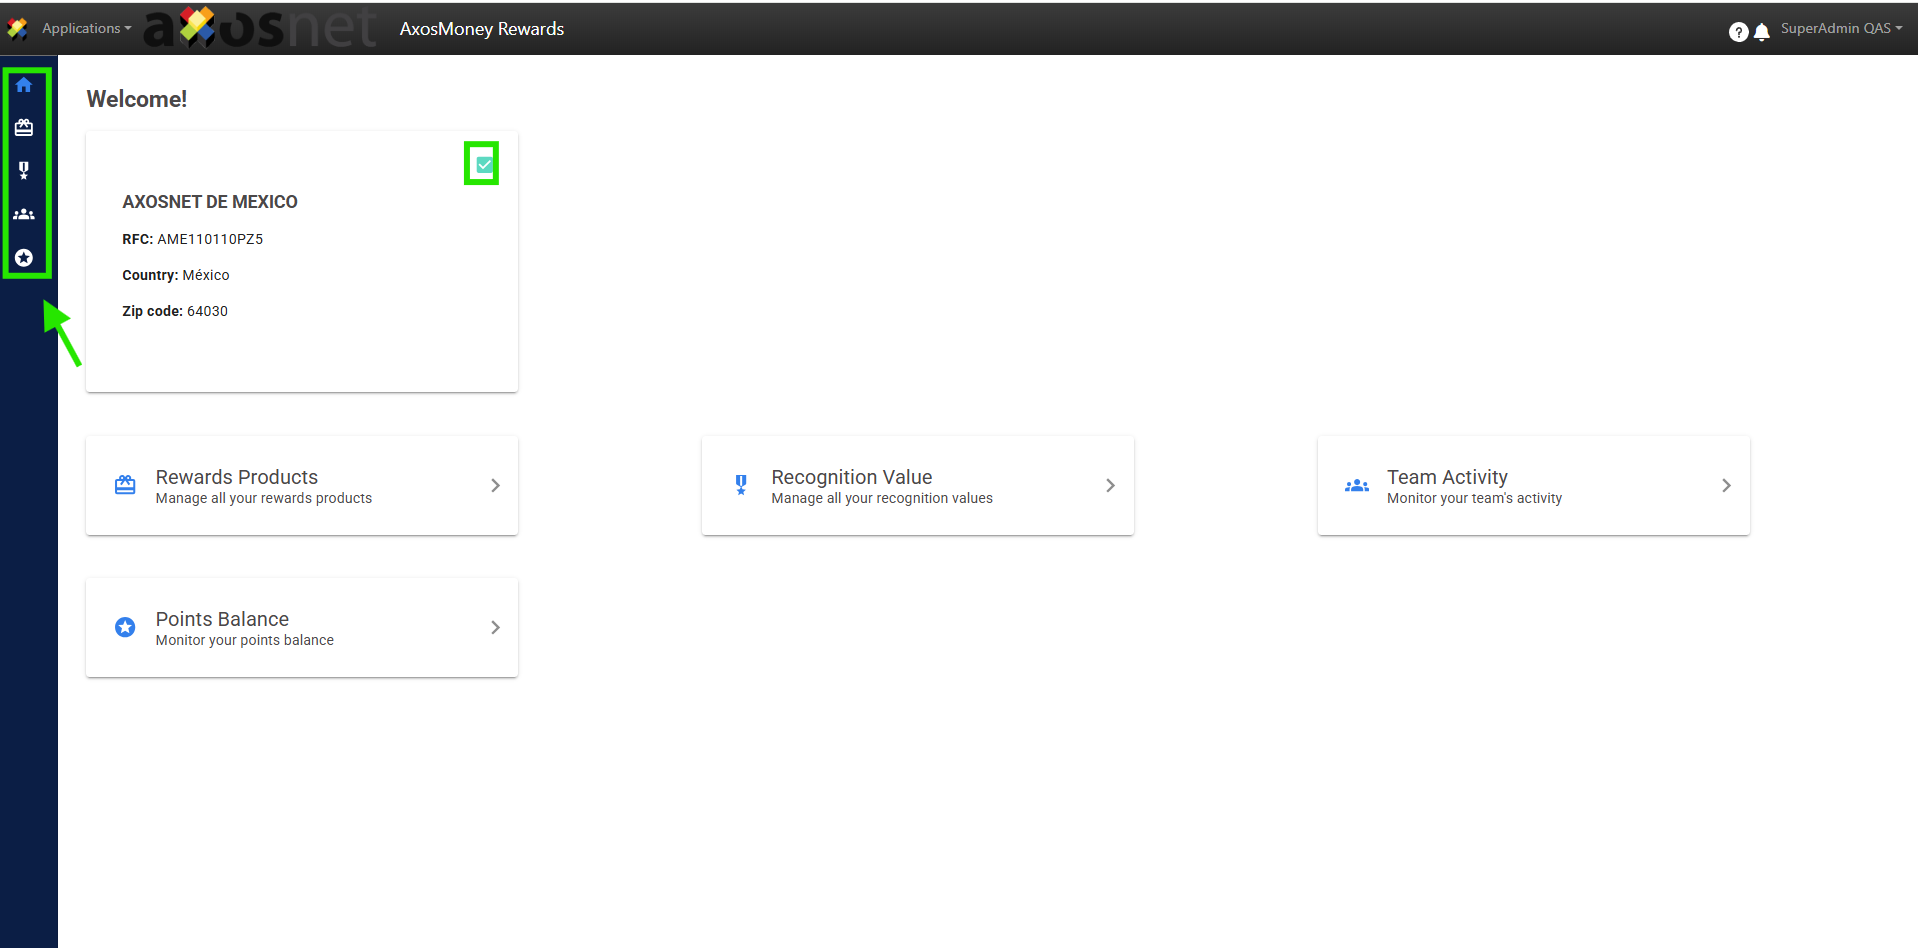Open the help question mark icon
This screenshot has height=948, width=1918.
coord(1738,32)
